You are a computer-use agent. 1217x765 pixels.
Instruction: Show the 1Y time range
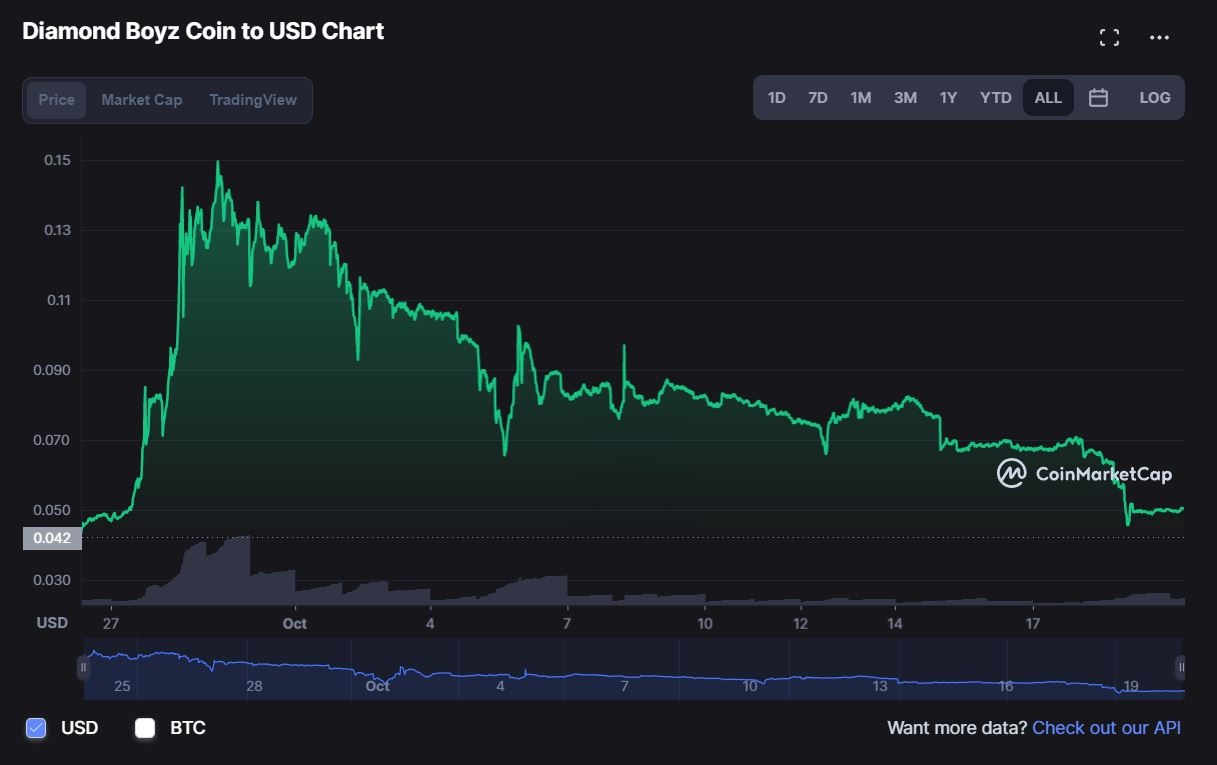(948, 98)
